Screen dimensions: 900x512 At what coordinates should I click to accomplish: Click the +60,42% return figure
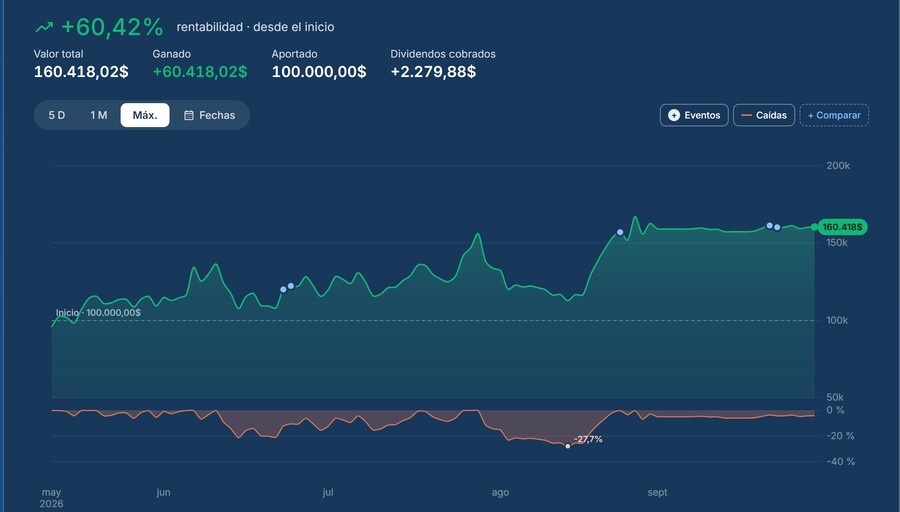(x=112, y=27)
